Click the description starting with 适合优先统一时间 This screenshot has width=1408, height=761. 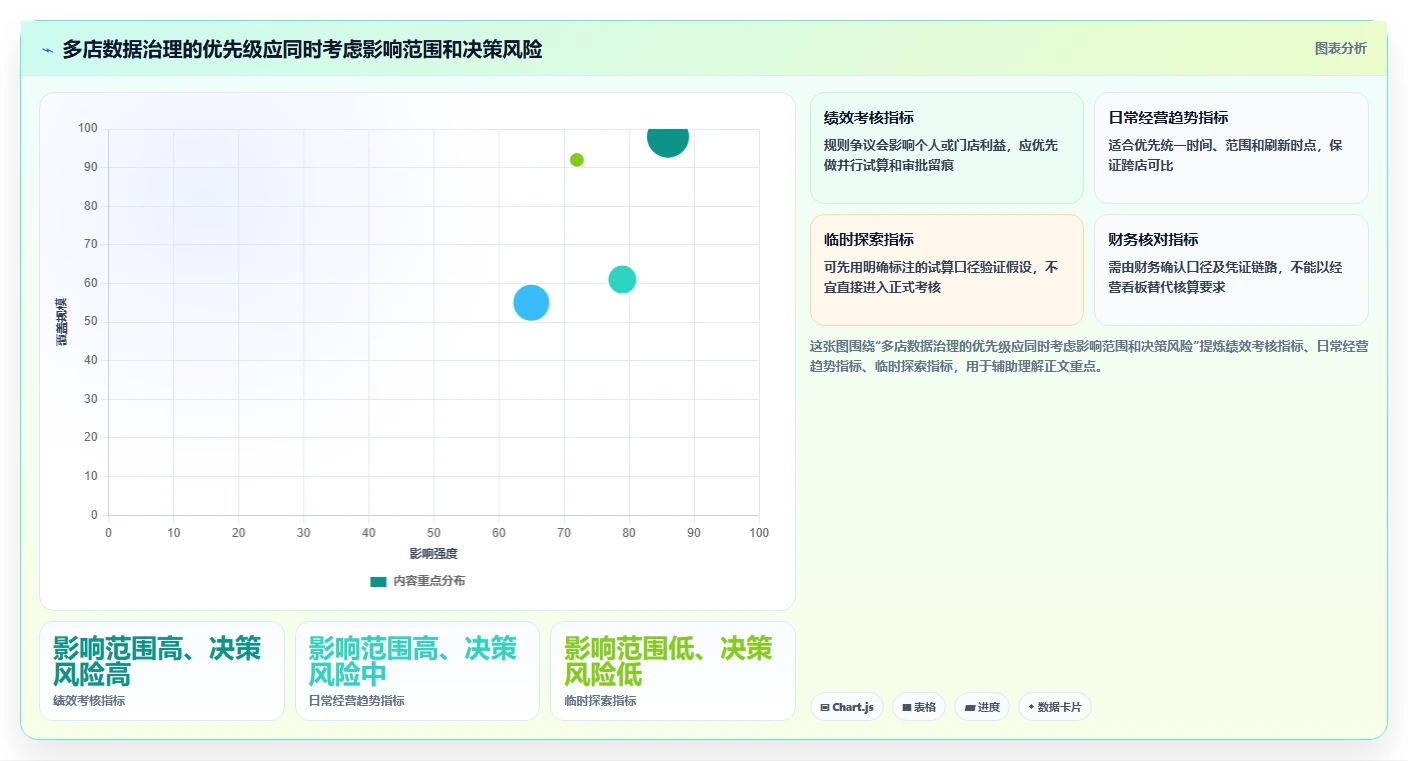[x=1225, y=155]
